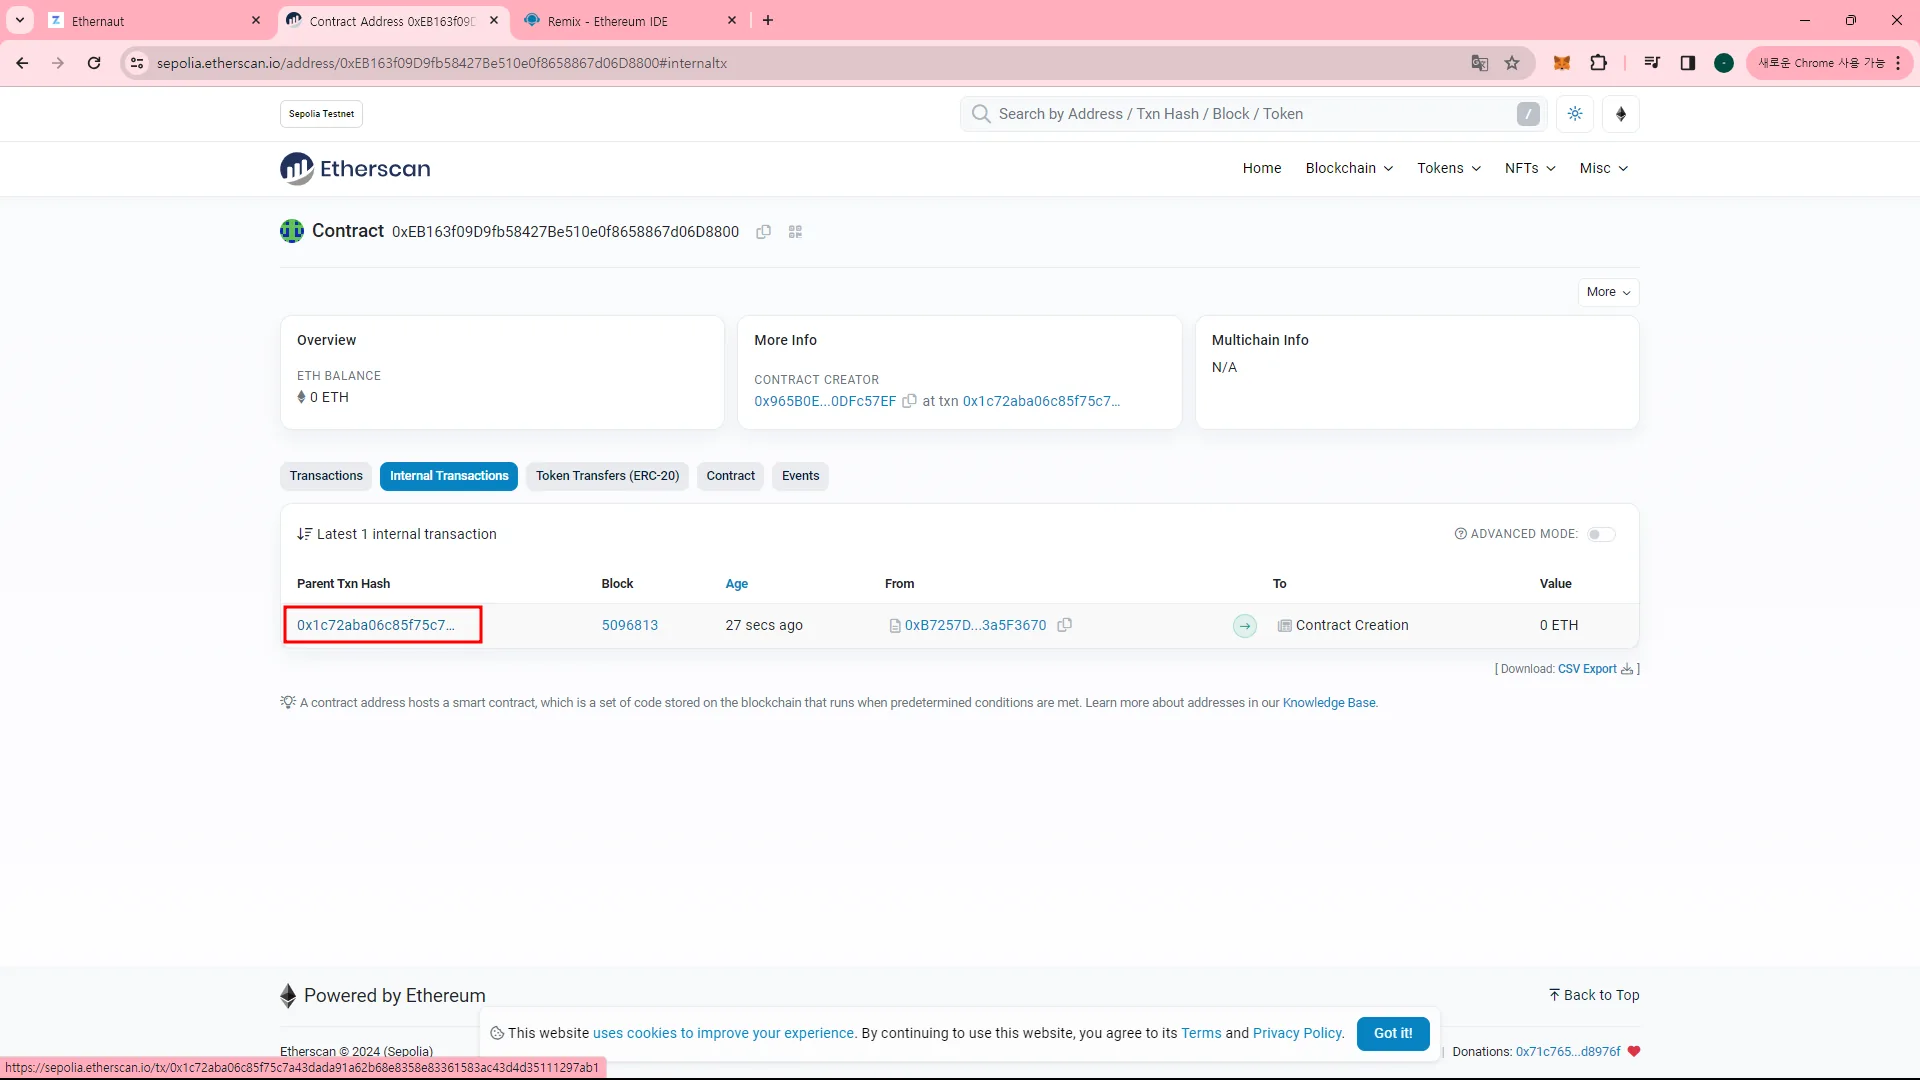Screen dimensions: 1920x1080
Task: Click the search slash shortcut icon
Action: click(x=1528, y=114)
